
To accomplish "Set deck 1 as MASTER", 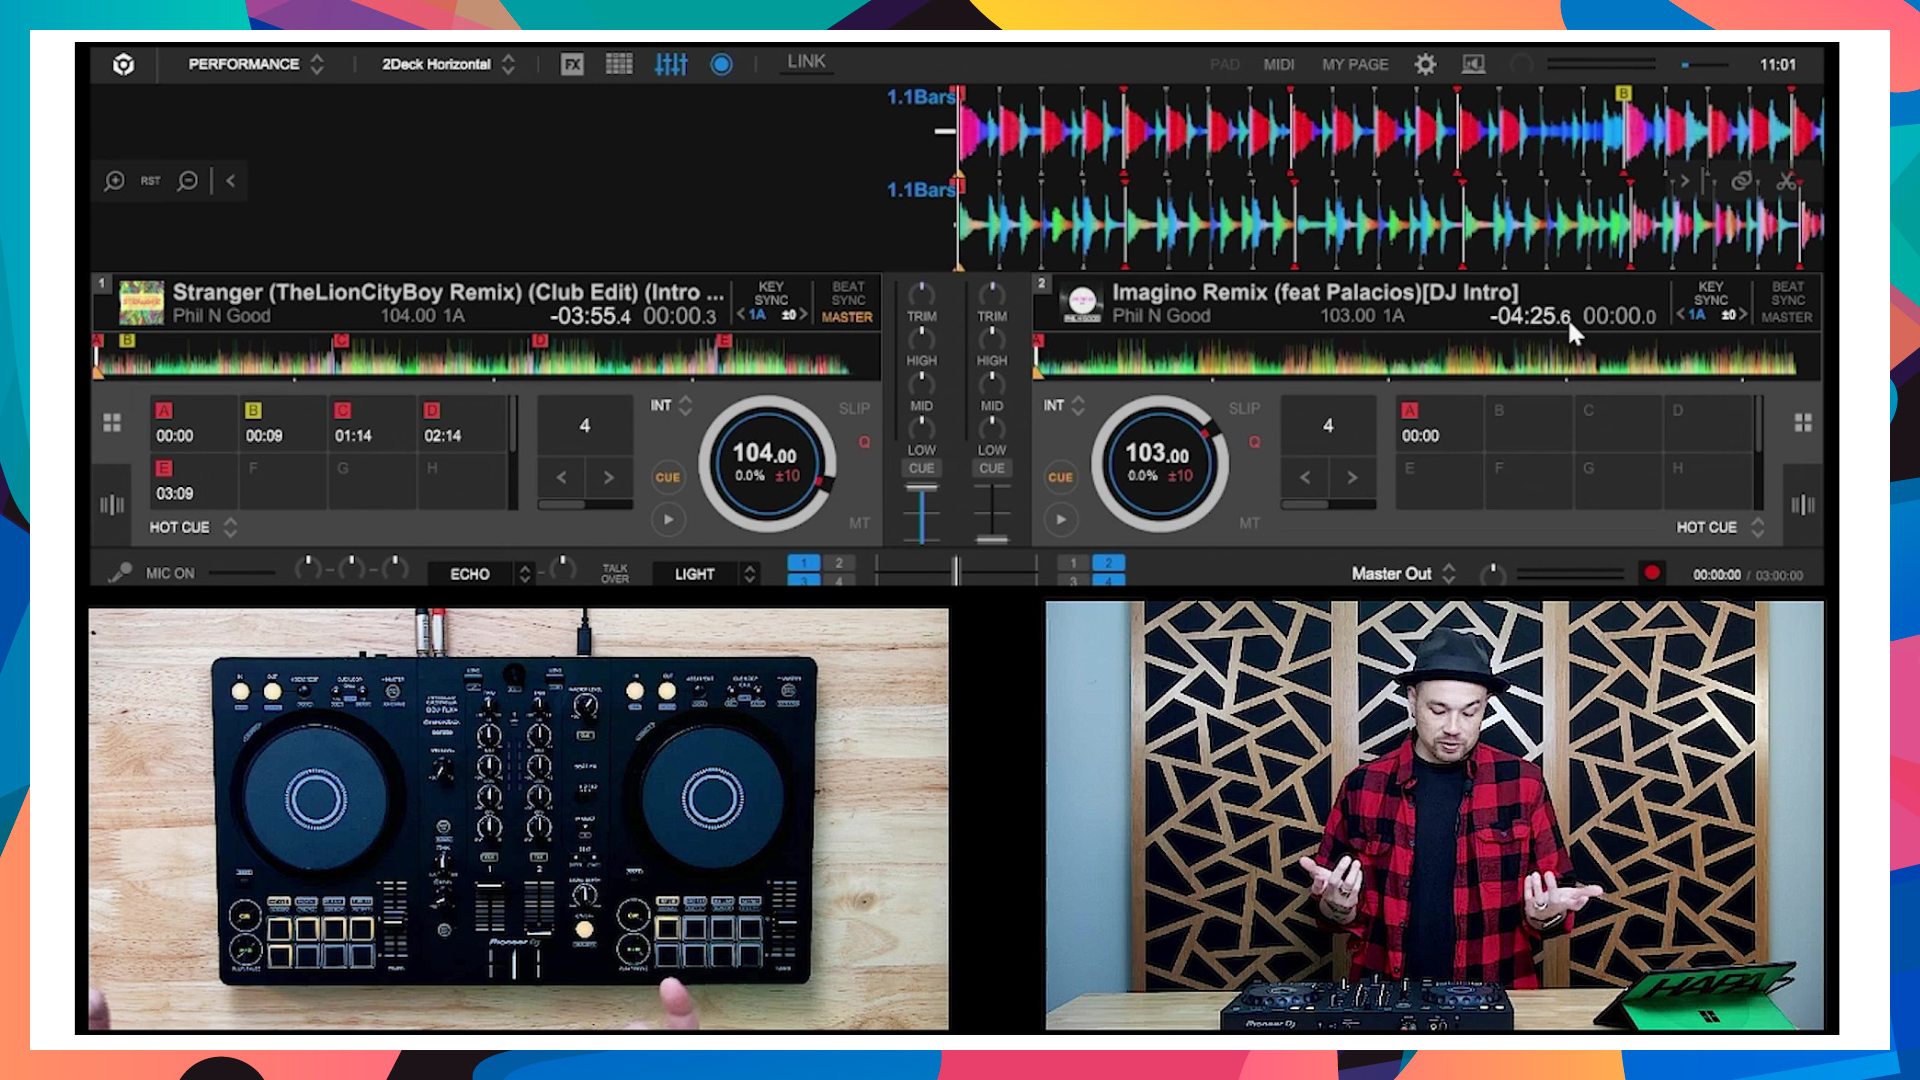I will (x=847, y=317).
